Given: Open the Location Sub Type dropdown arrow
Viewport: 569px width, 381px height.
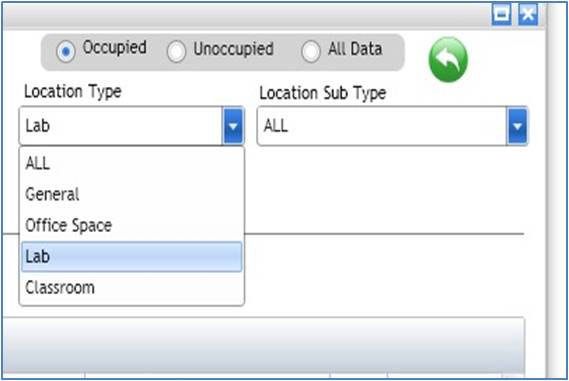Looking at the screenshot, I should coord(517,126).
